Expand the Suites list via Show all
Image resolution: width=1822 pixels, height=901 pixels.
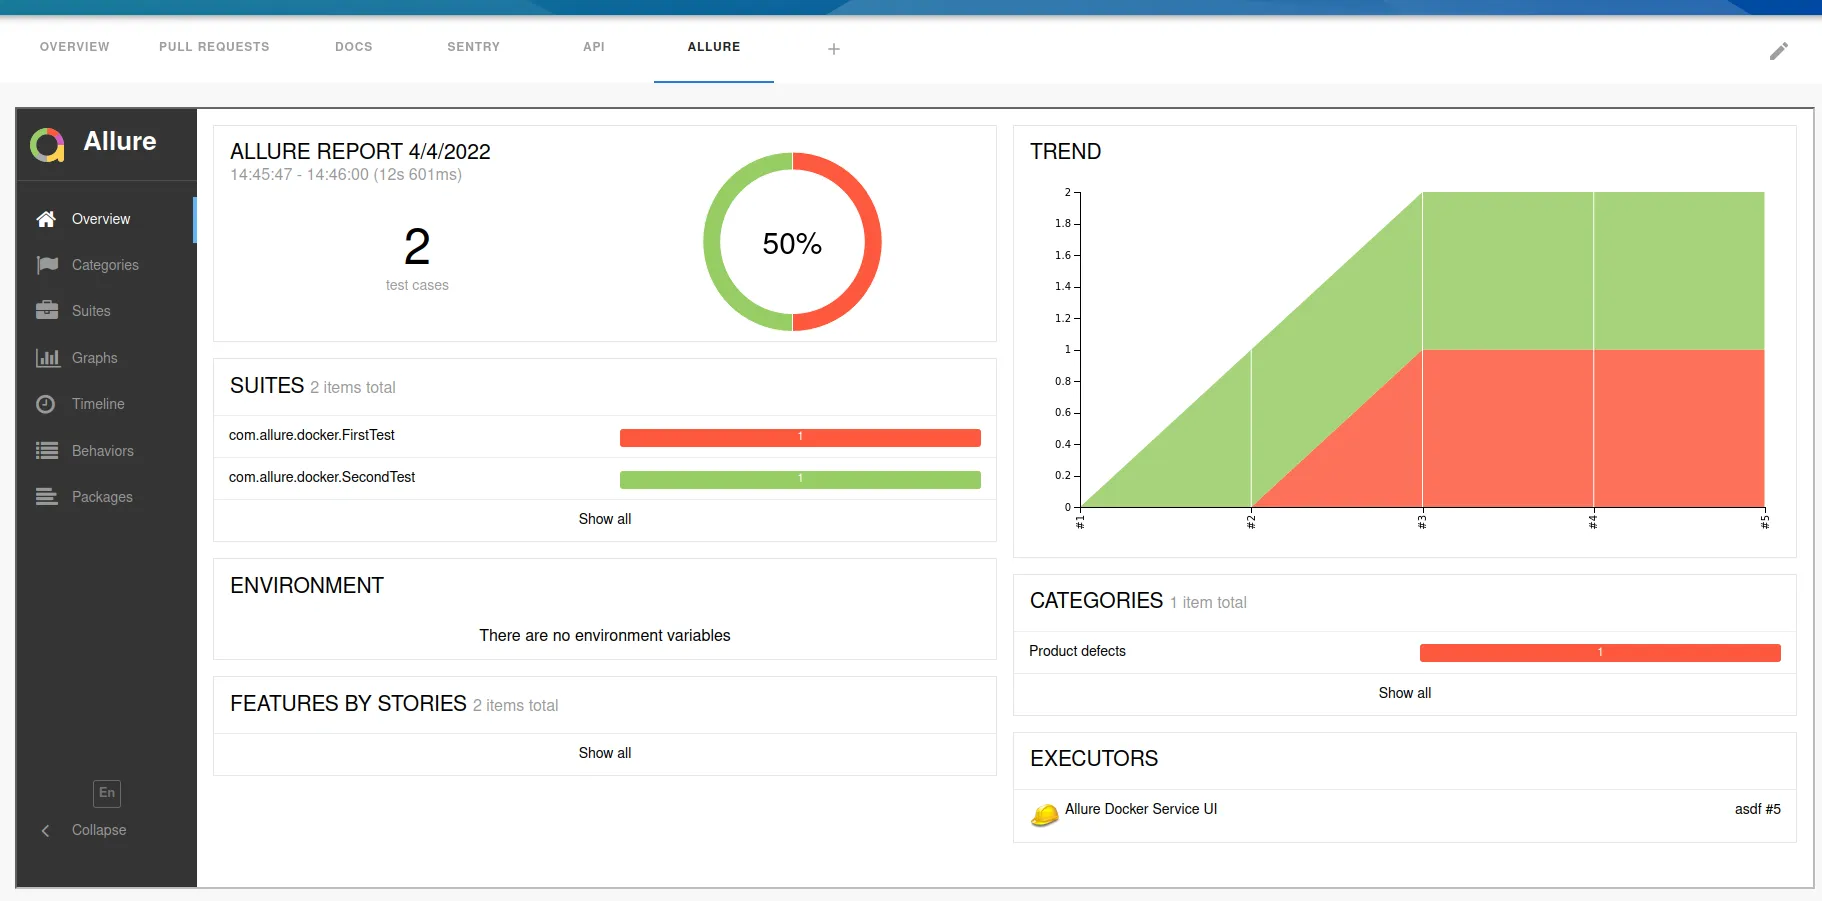605,519
